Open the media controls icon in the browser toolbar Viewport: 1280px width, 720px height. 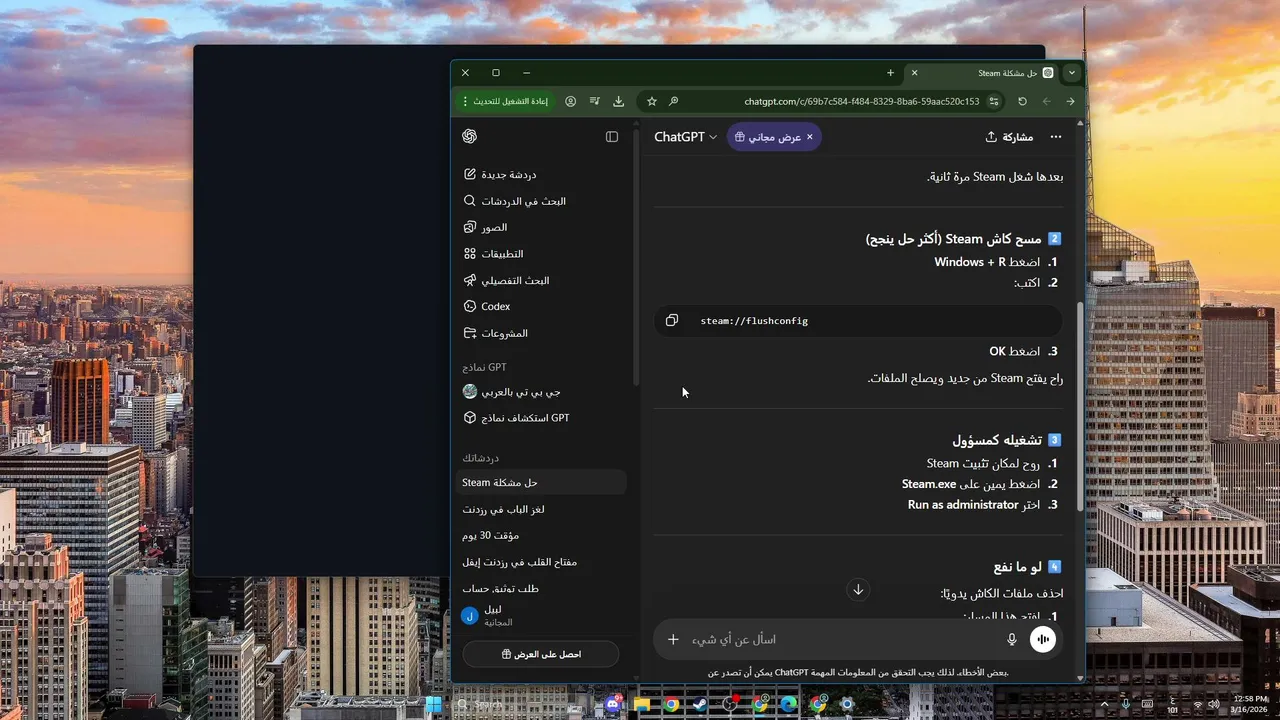click(x=595, y=101)
